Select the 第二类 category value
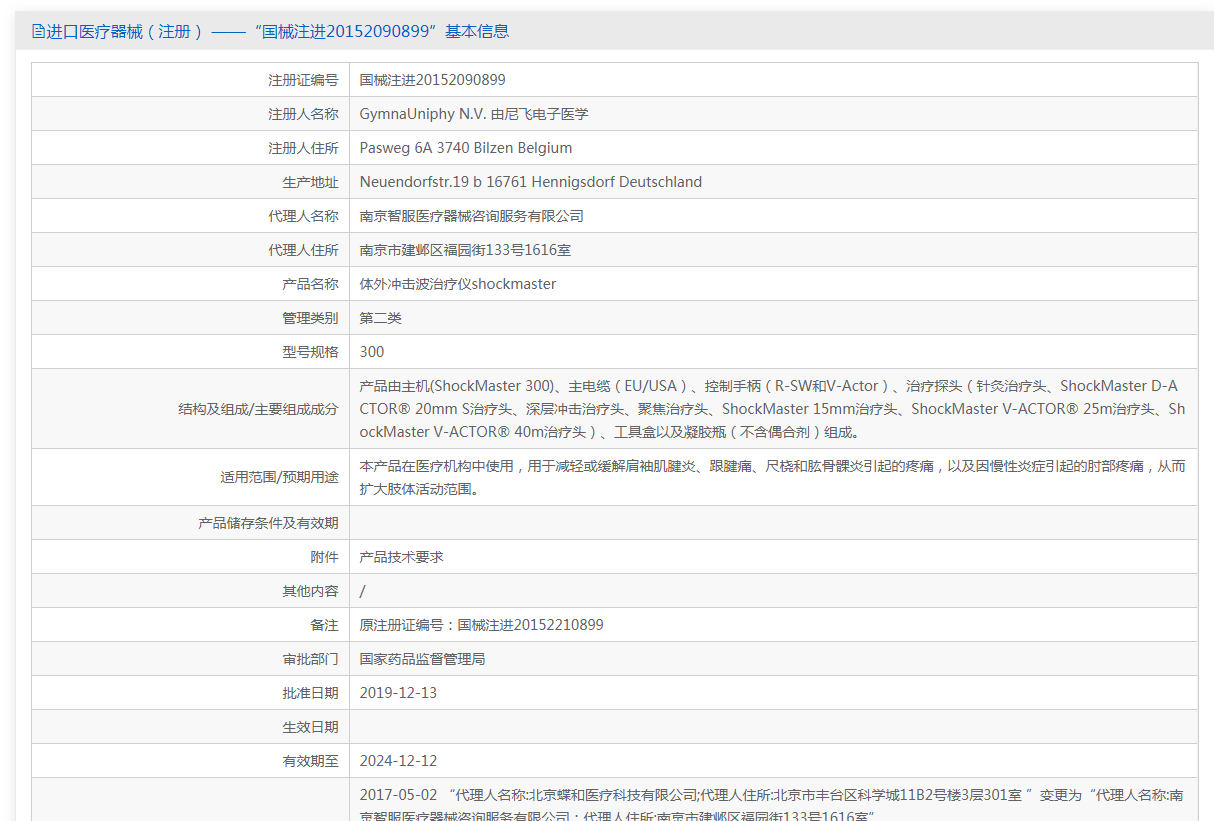This screenshot has height=821, width=1214. pyautogui.click(x=381, y=318)
